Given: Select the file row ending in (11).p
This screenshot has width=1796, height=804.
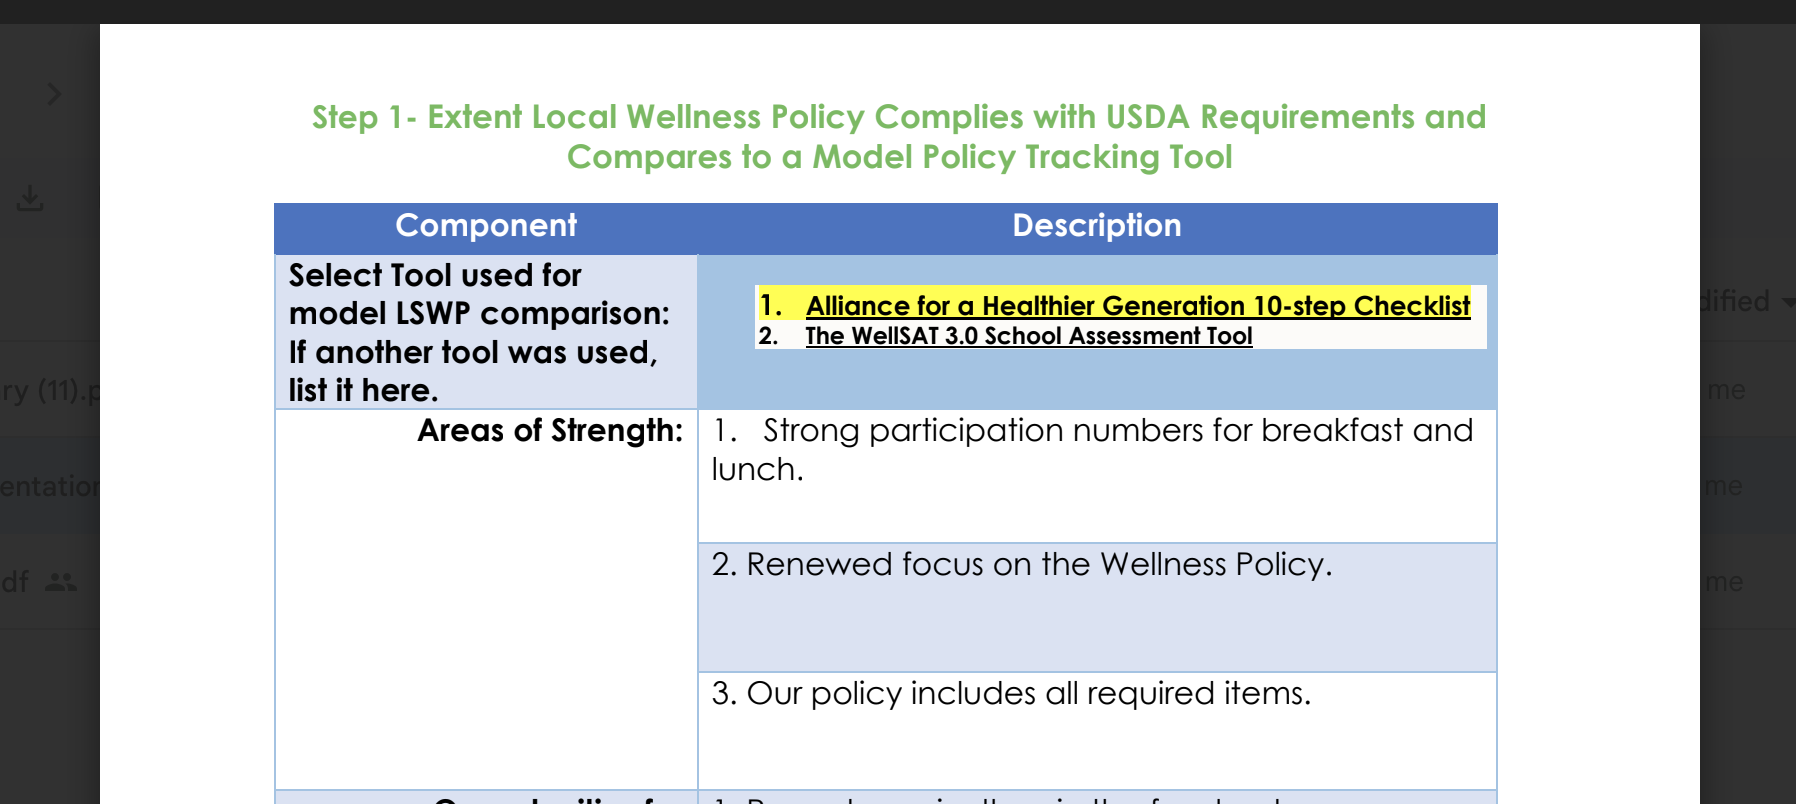Looking at the screenshot, I should click(48, 390).
